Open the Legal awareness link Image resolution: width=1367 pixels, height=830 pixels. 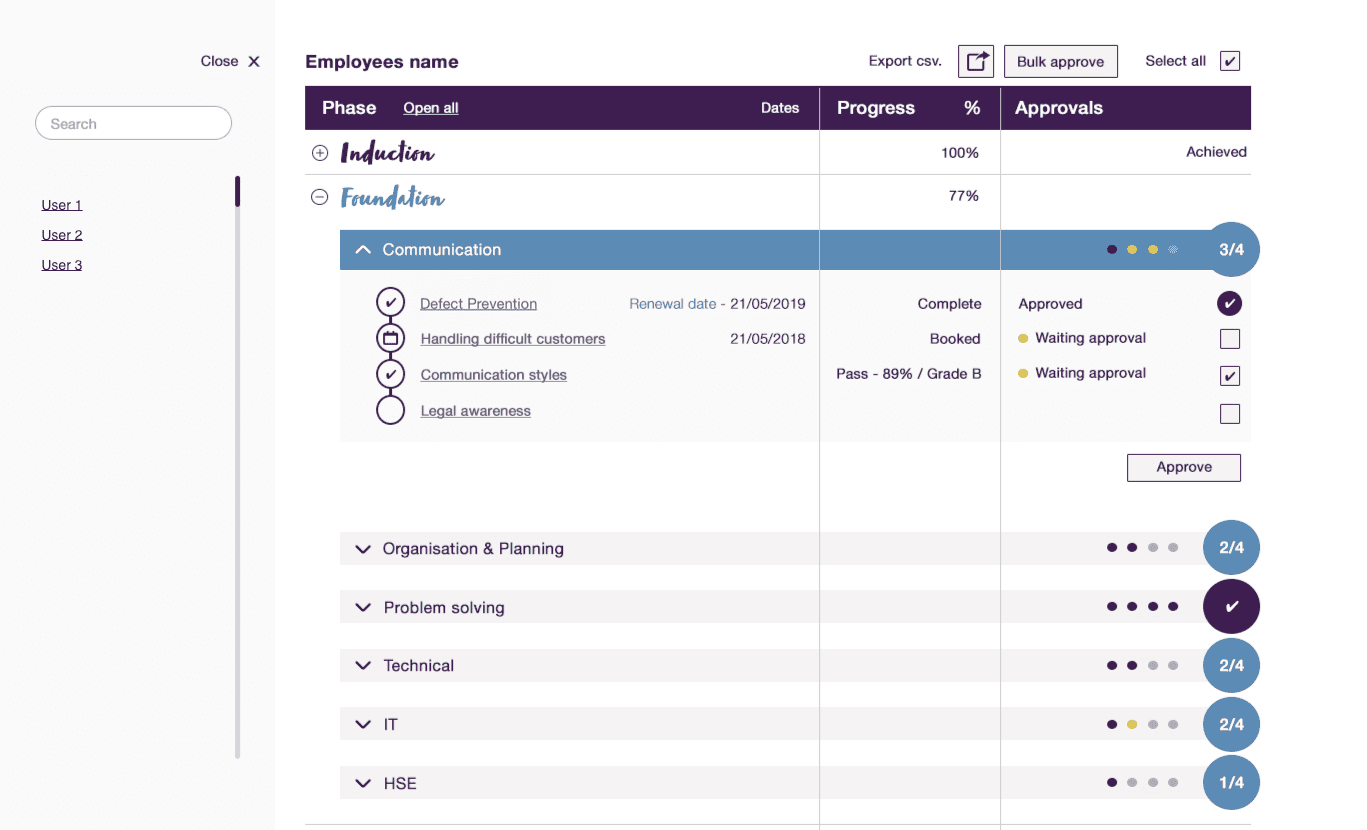[476, 411]
